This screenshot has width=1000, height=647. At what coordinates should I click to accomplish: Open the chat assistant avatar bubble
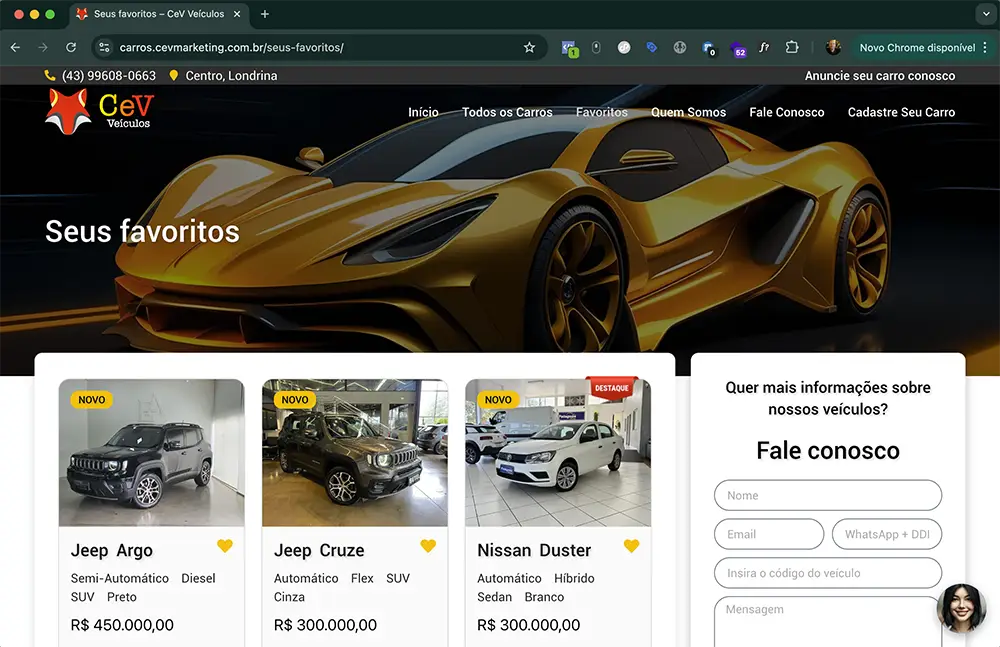click(961, 608)
